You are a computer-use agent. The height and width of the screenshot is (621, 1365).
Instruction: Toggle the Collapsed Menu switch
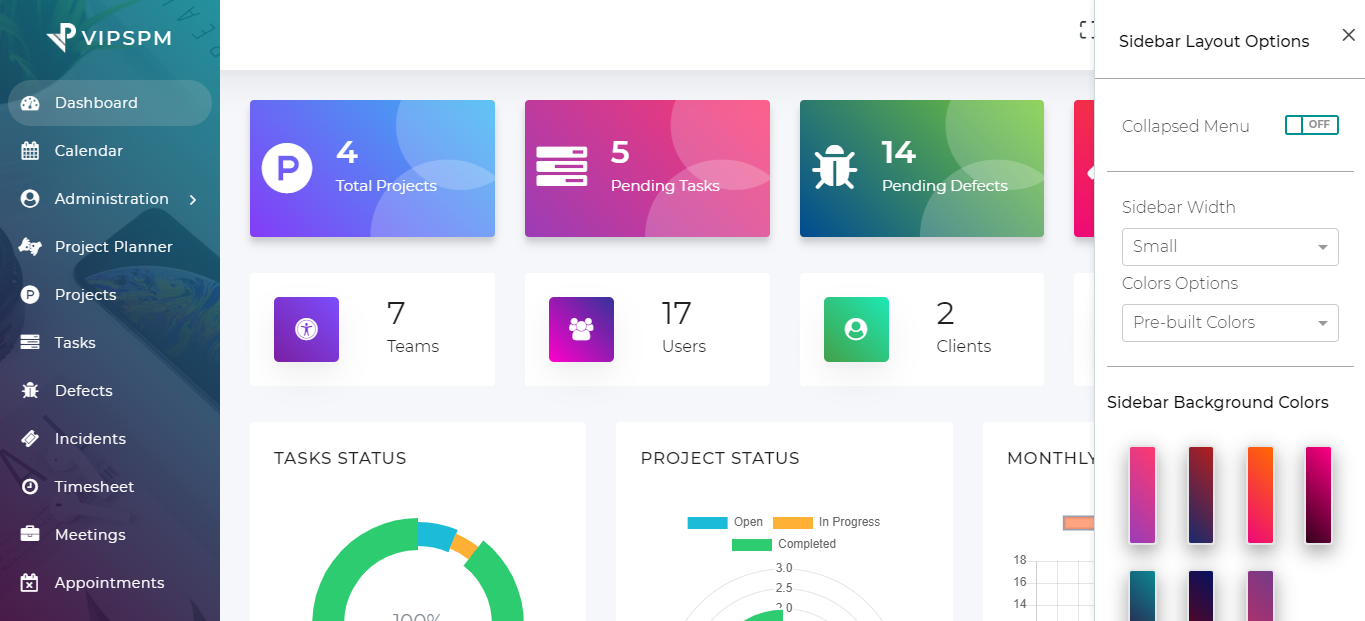point(1311,125)
